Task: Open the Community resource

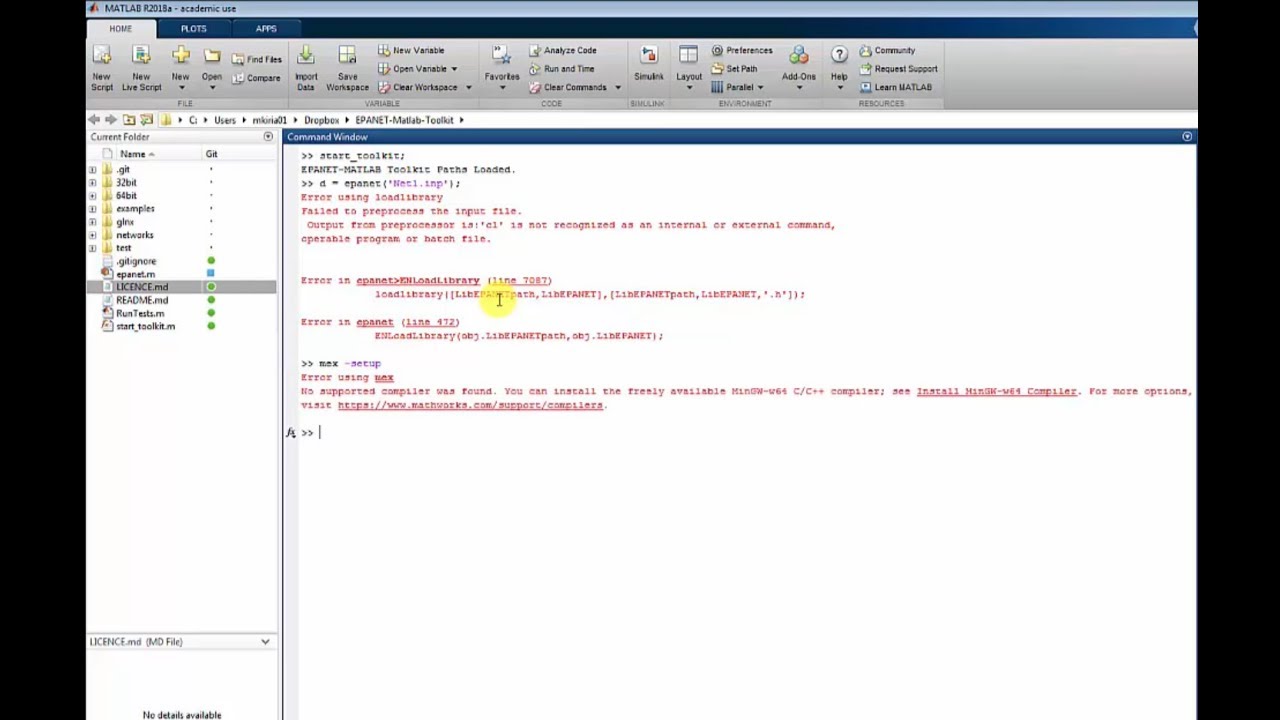Action: pyautogui.click(x=887, y=50)
